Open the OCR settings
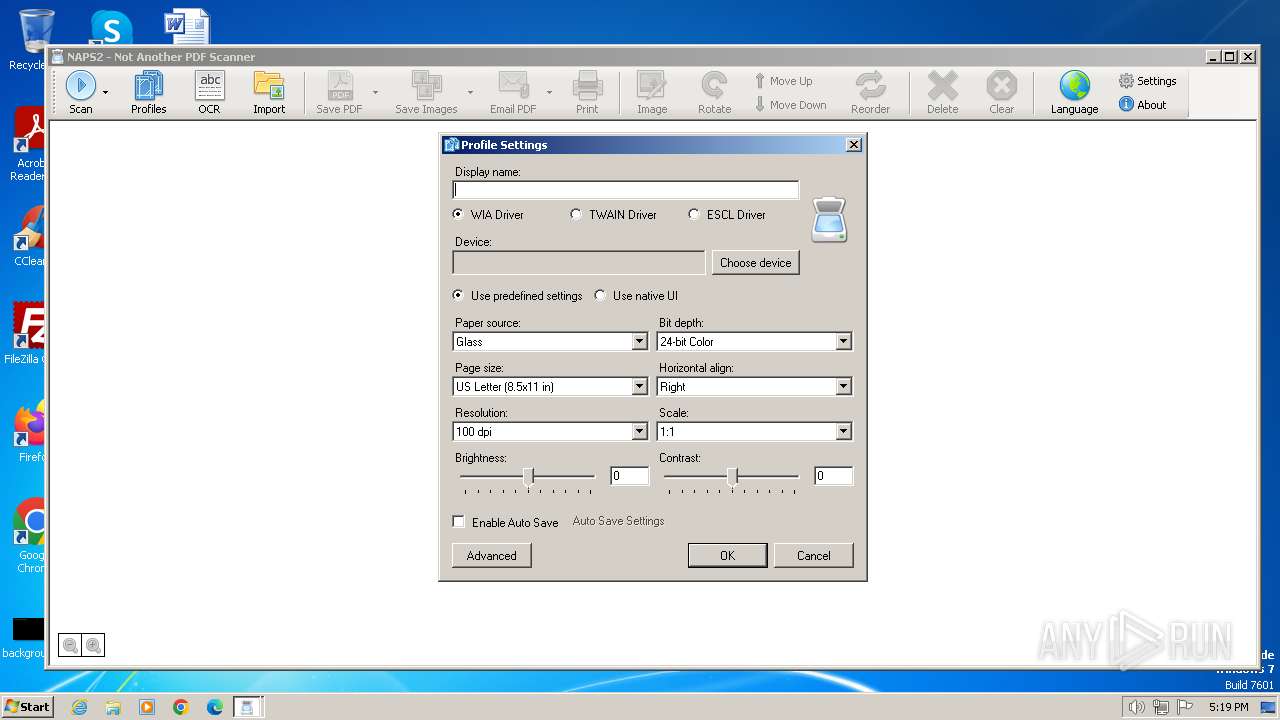The width and height of the screenshot is (1280, 720). click(x=209, y=93)
